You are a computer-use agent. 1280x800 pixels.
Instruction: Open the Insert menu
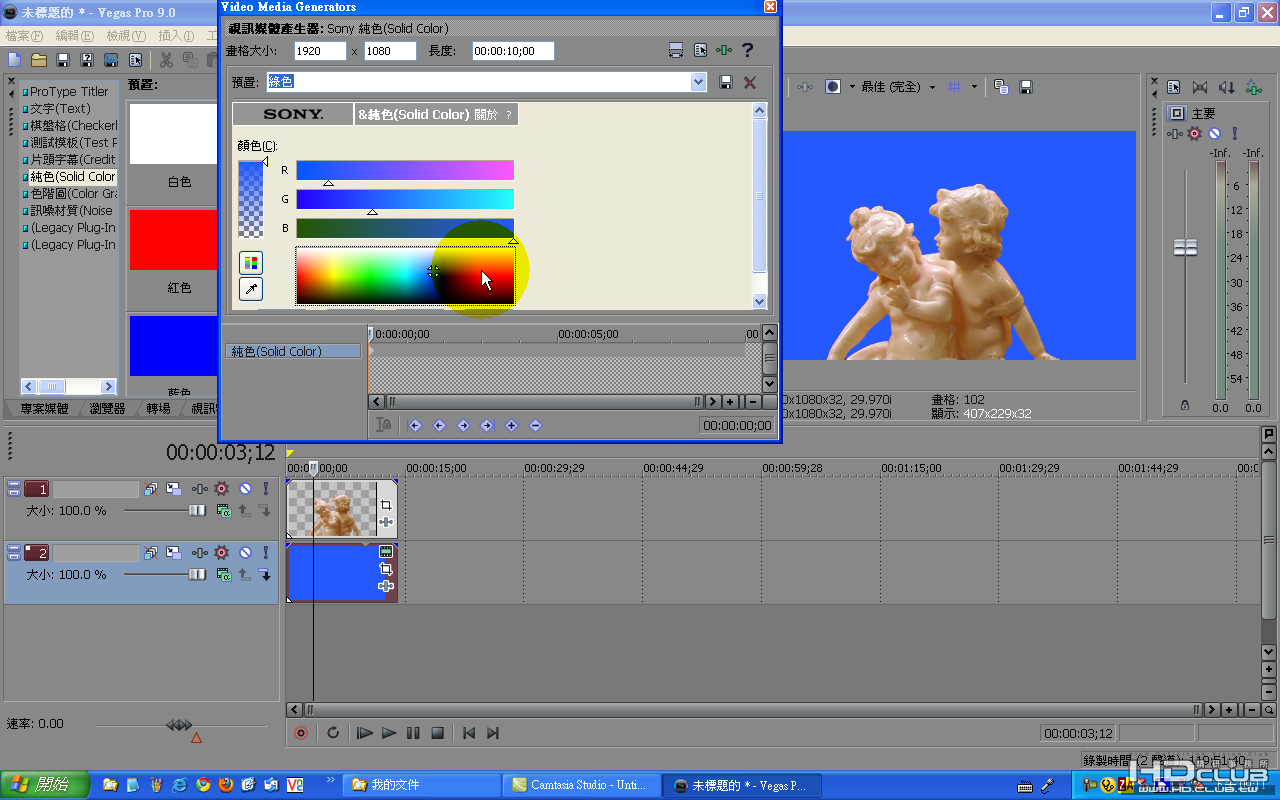pos(176,36)
